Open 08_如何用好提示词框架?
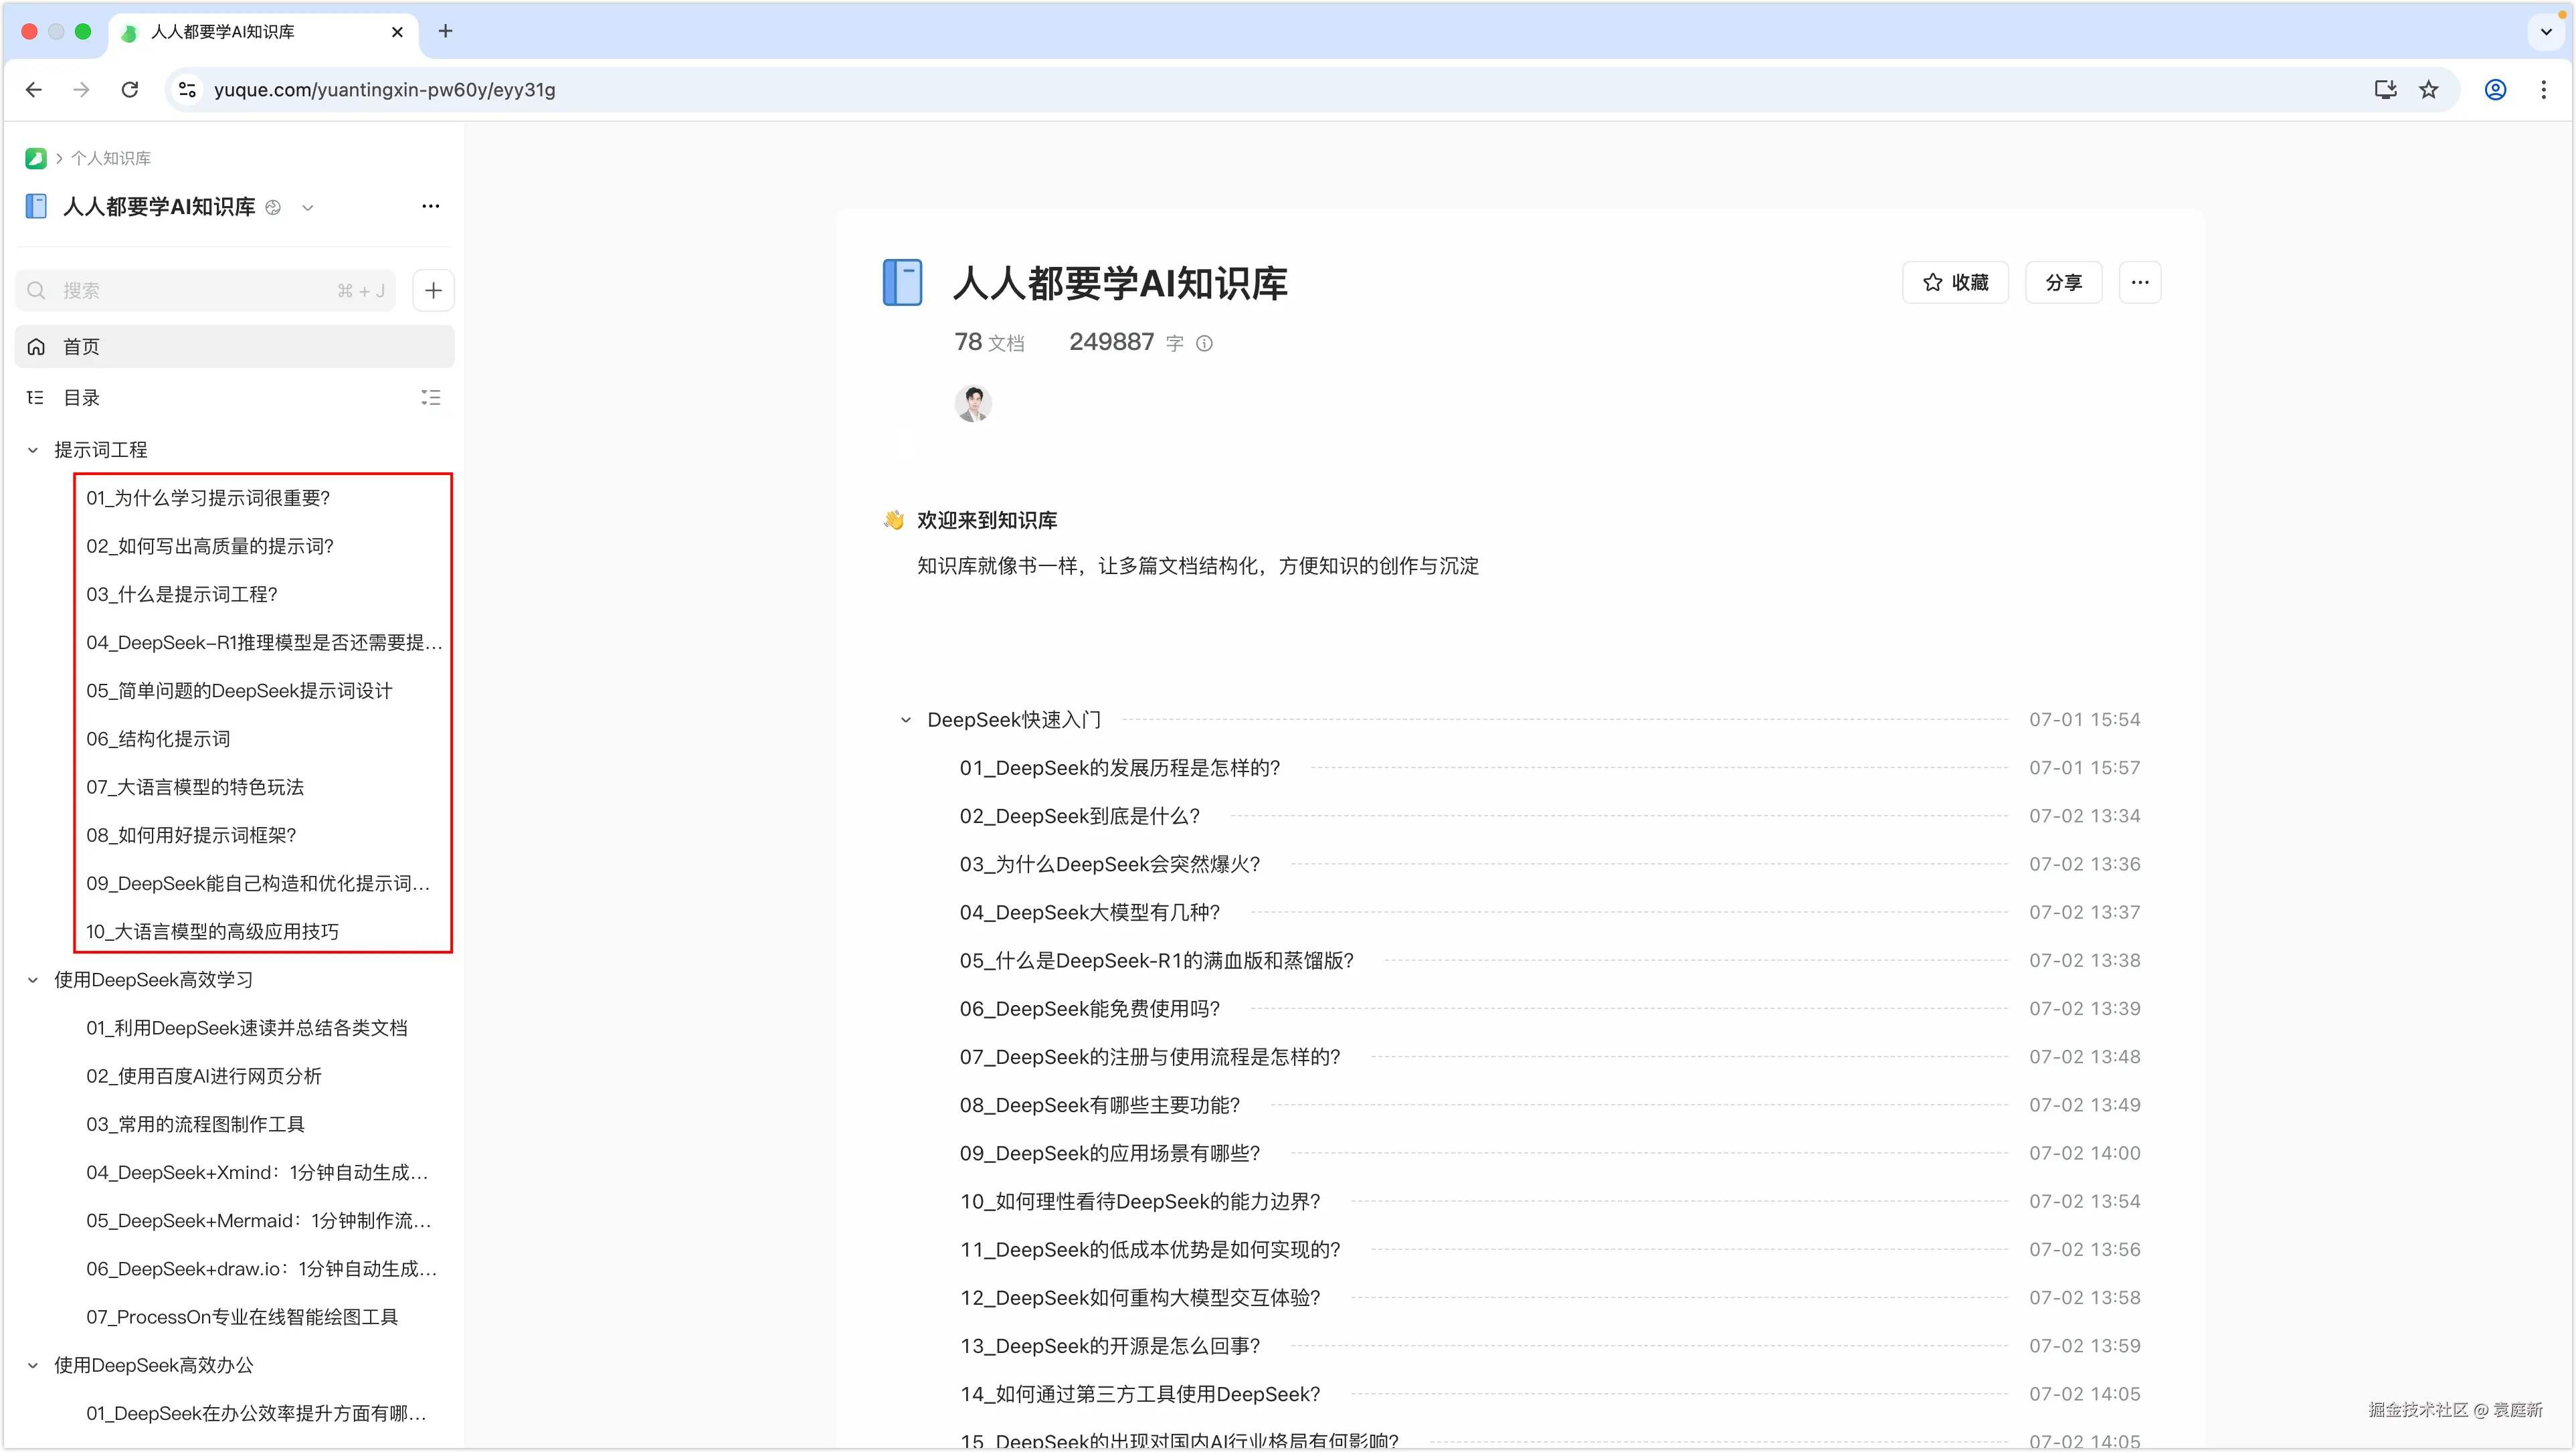 [x=191, y=835]
